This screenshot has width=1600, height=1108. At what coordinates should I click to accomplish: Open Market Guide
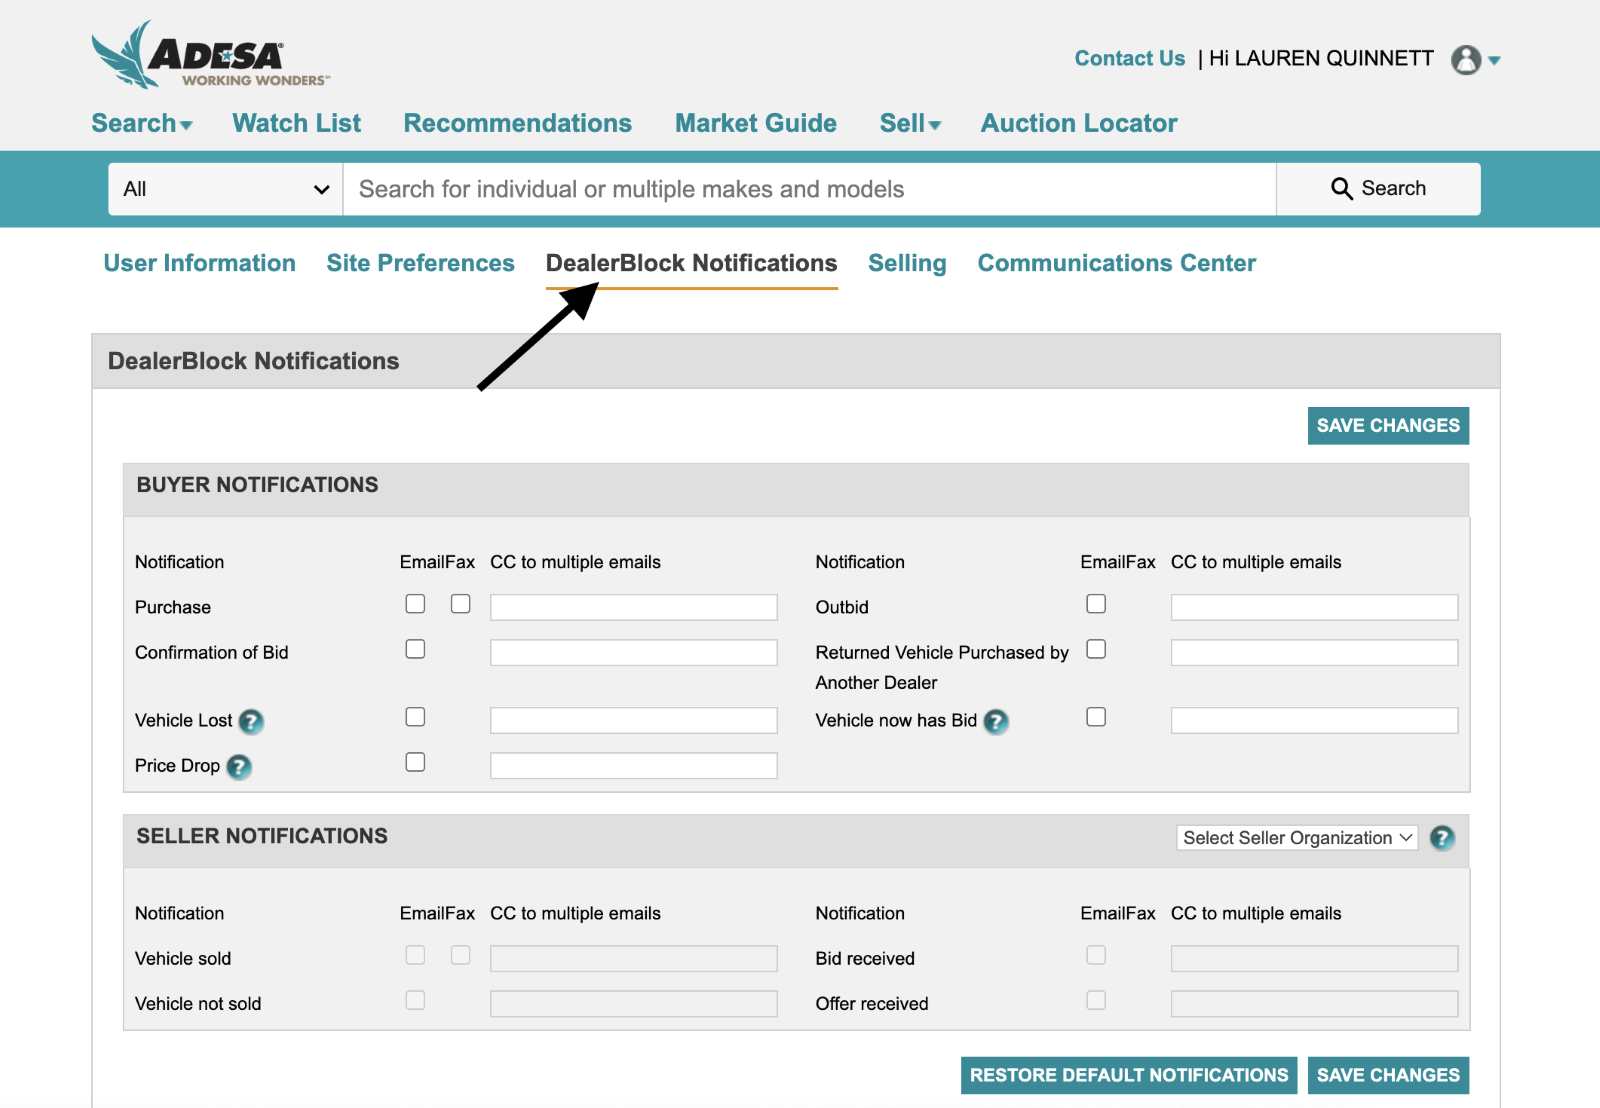click(756, 123)
